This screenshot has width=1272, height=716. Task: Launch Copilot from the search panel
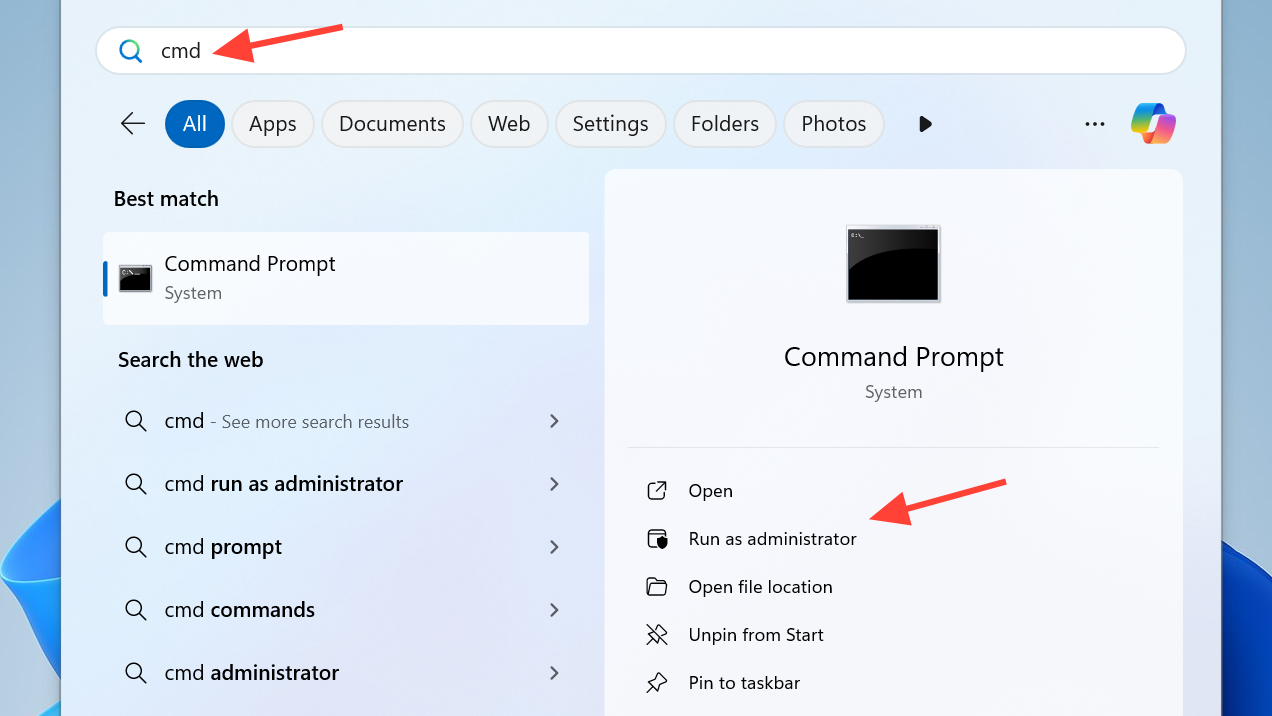point(1152,123)
